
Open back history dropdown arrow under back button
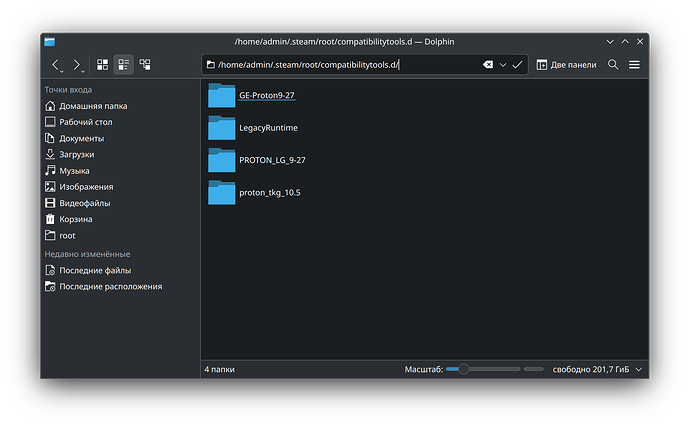(62, 72)
